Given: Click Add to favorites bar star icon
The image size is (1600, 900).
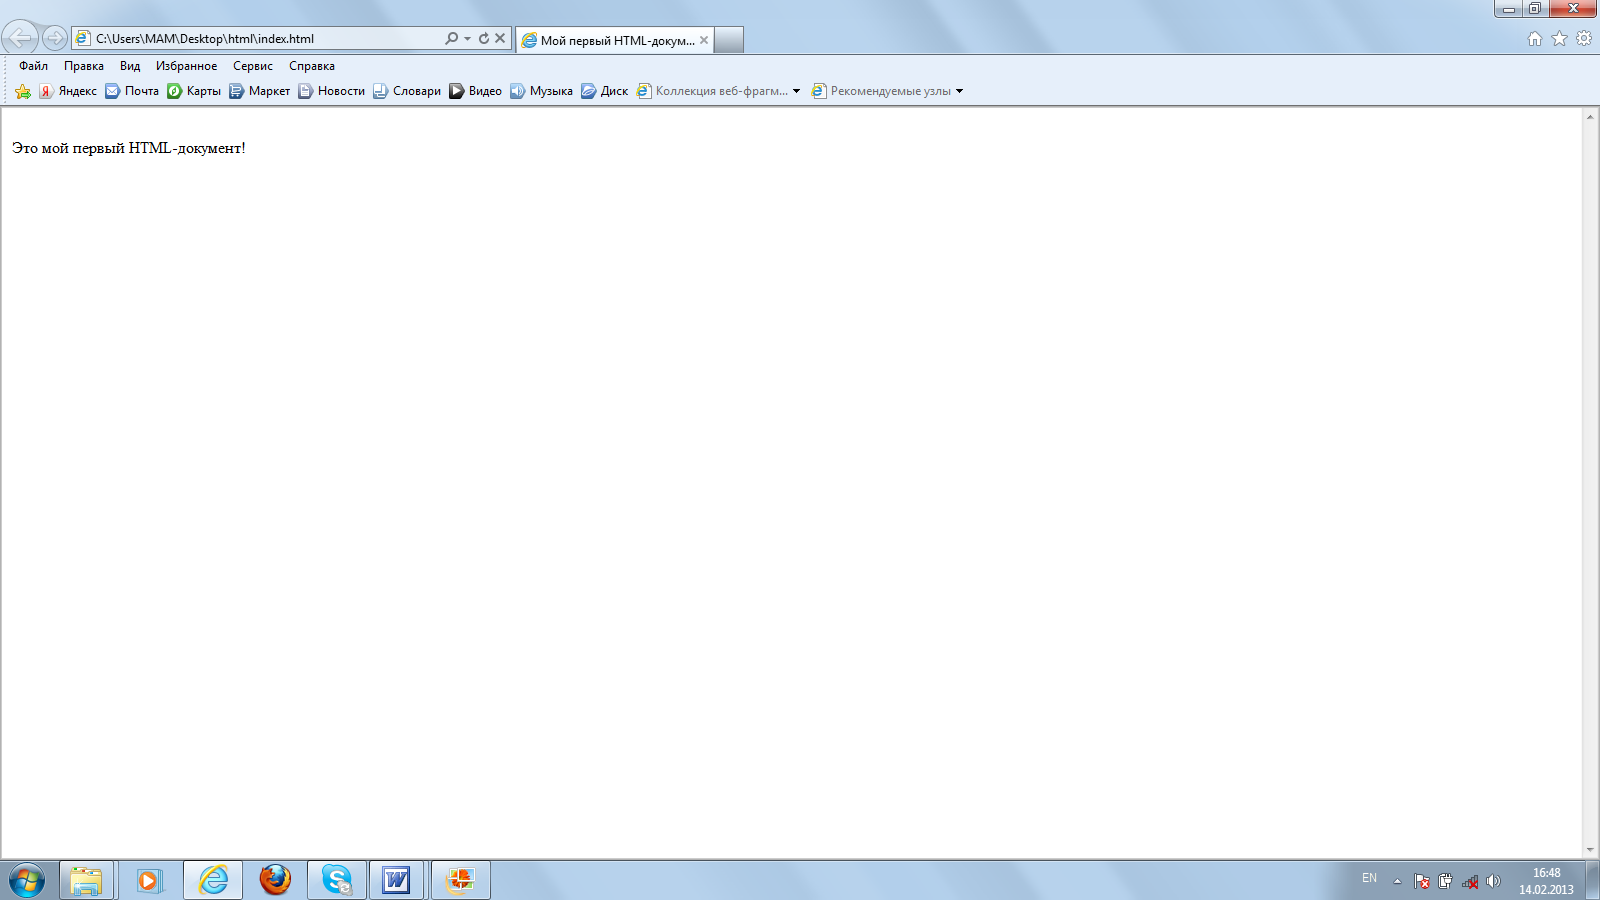Looking at the screenshot, I should tap(23, 91).
